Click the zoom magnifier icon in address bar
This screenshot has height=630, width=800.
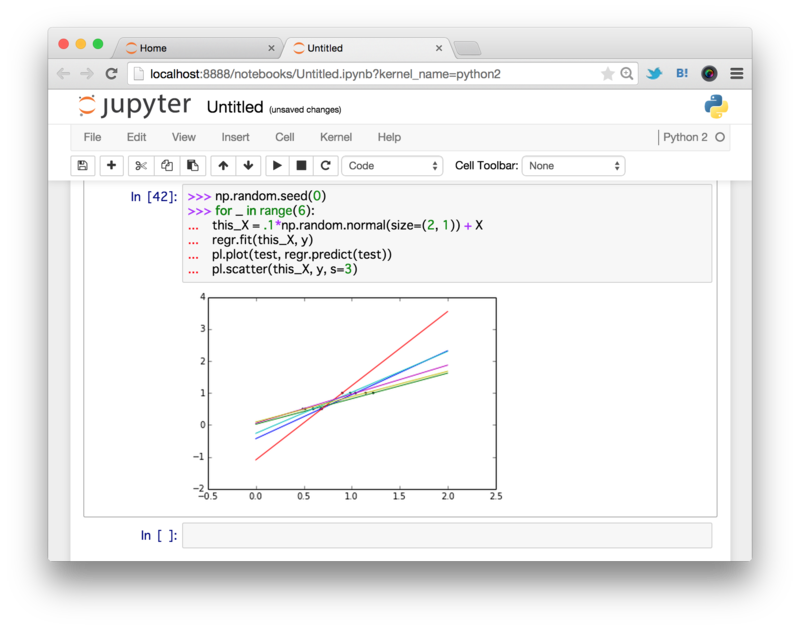click(627, 74)
